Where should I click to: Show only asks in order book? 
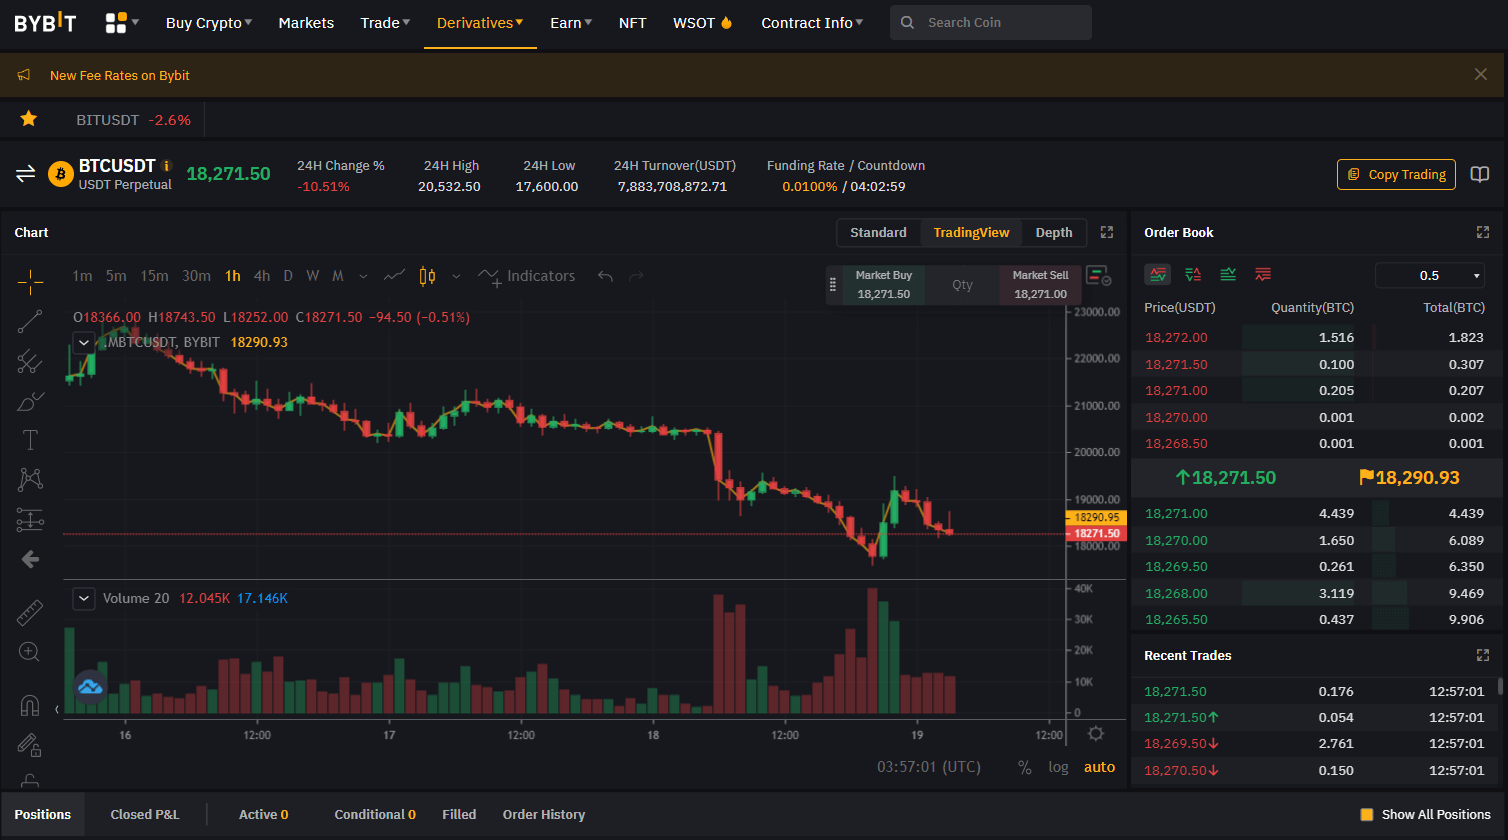point(1263,274)
